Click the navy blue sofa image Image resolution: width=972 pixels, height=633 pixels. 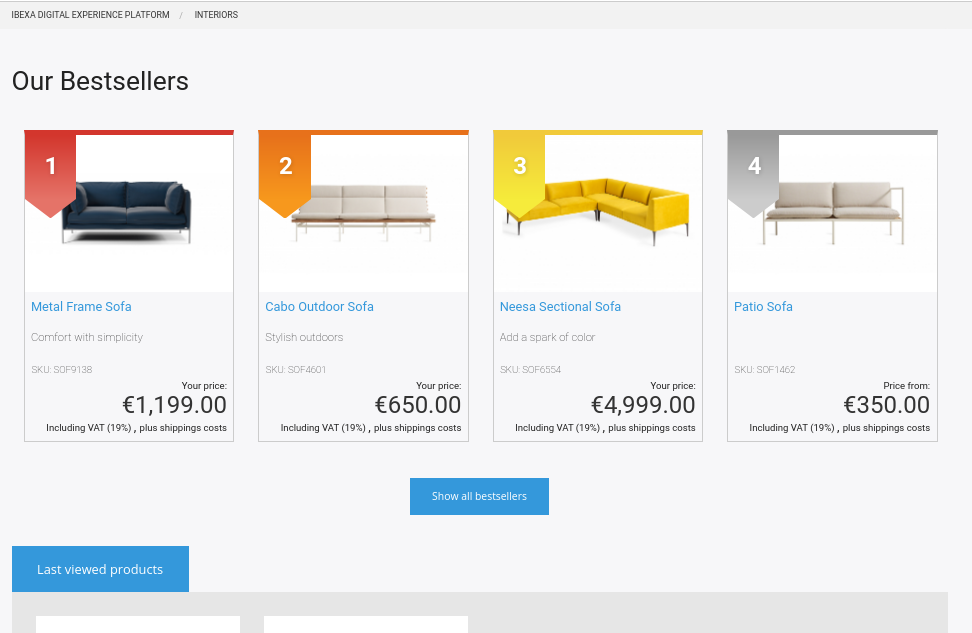coord(127,212)
